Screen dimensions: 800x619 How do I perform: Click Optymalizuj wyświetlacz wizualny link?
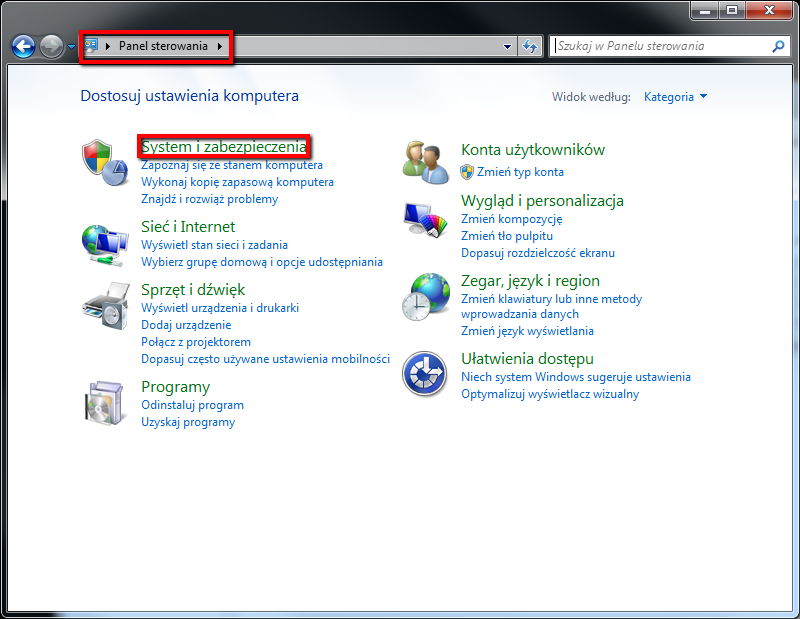click(x=550, y=394)
